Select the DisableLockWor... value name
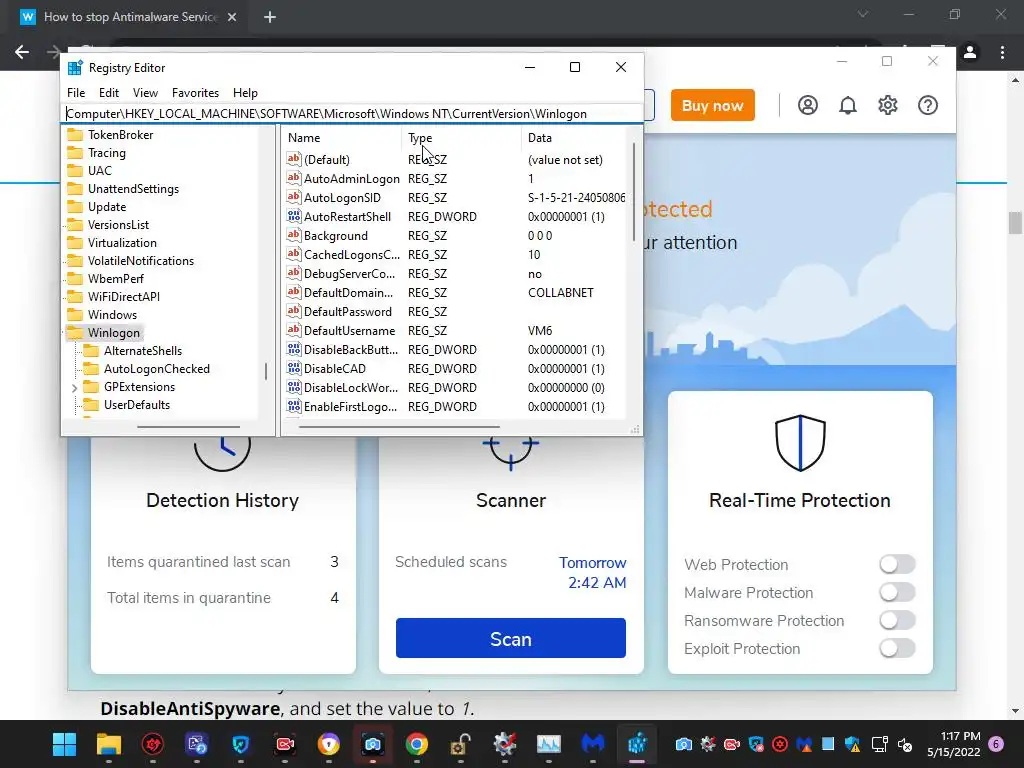 click(351, 388)
